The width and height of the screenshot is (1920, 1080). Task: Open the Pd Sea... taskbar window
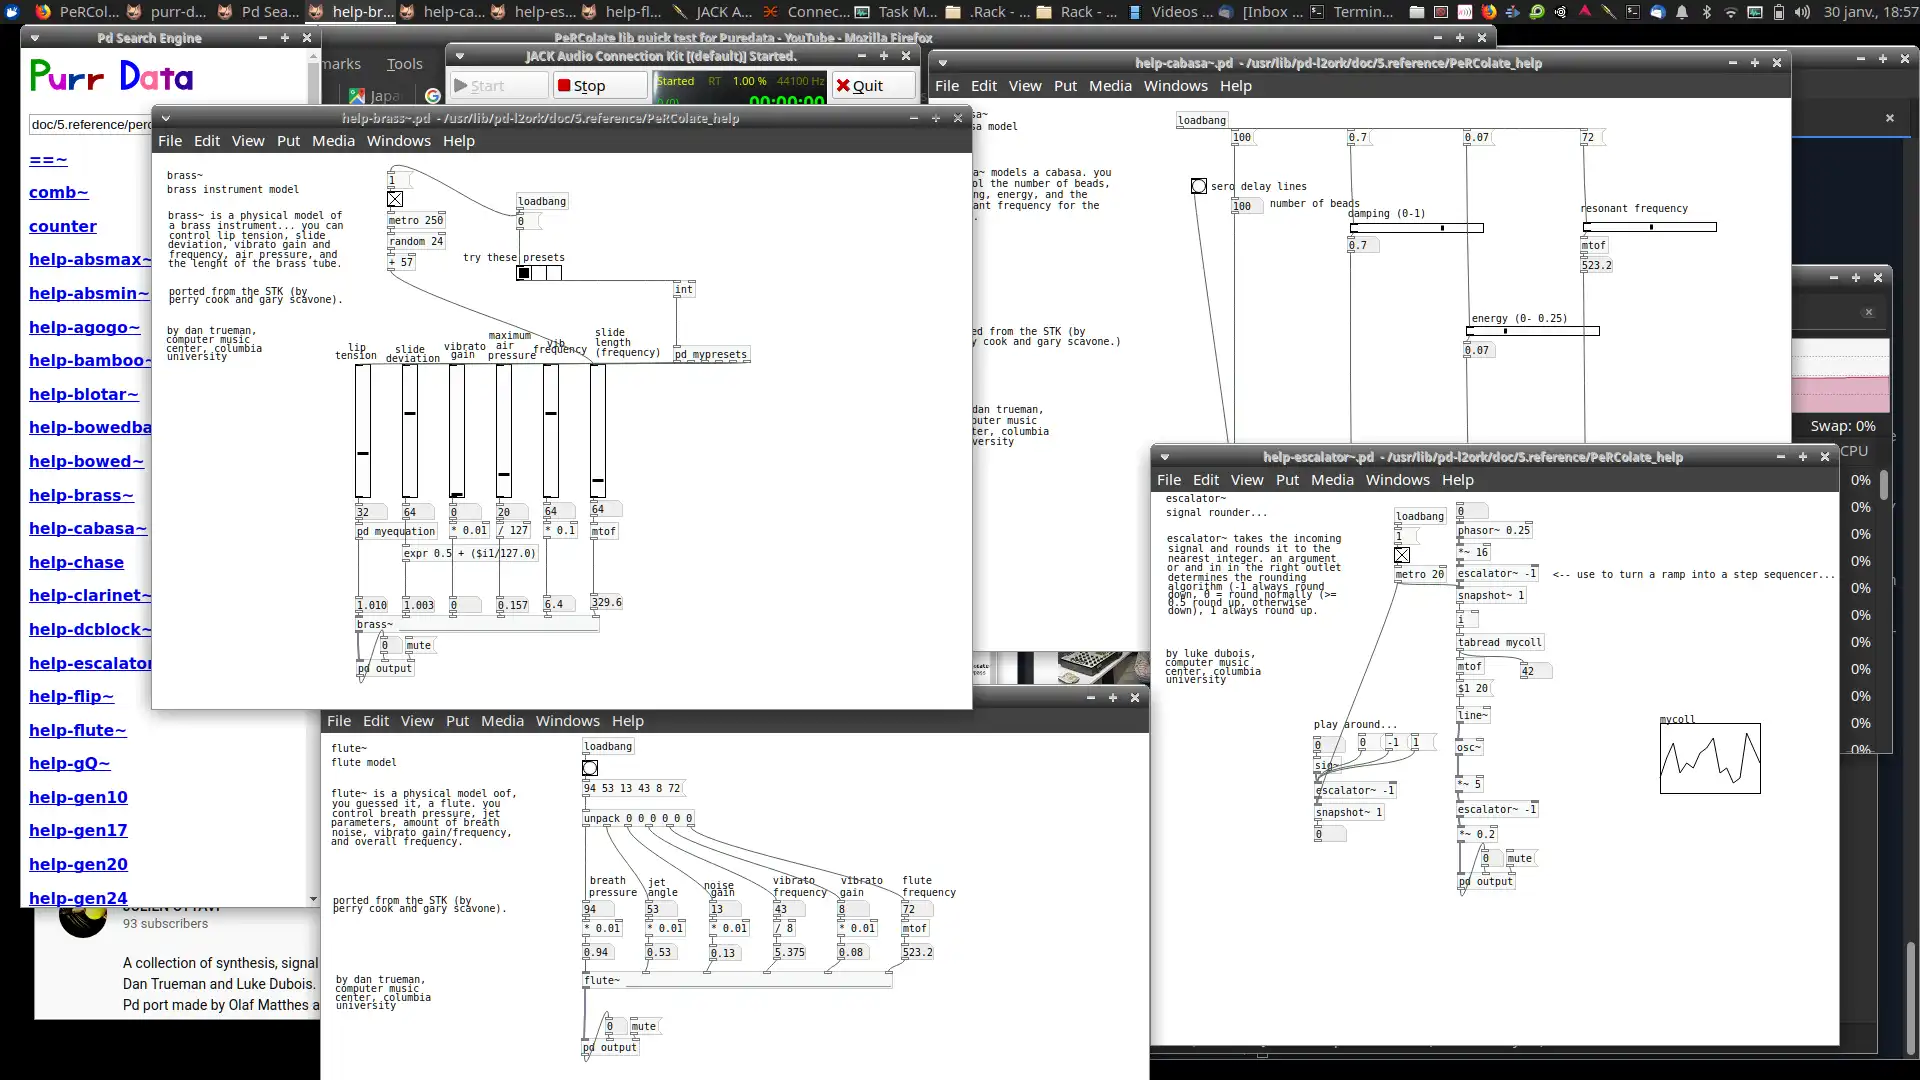click(x=259, y=12)
